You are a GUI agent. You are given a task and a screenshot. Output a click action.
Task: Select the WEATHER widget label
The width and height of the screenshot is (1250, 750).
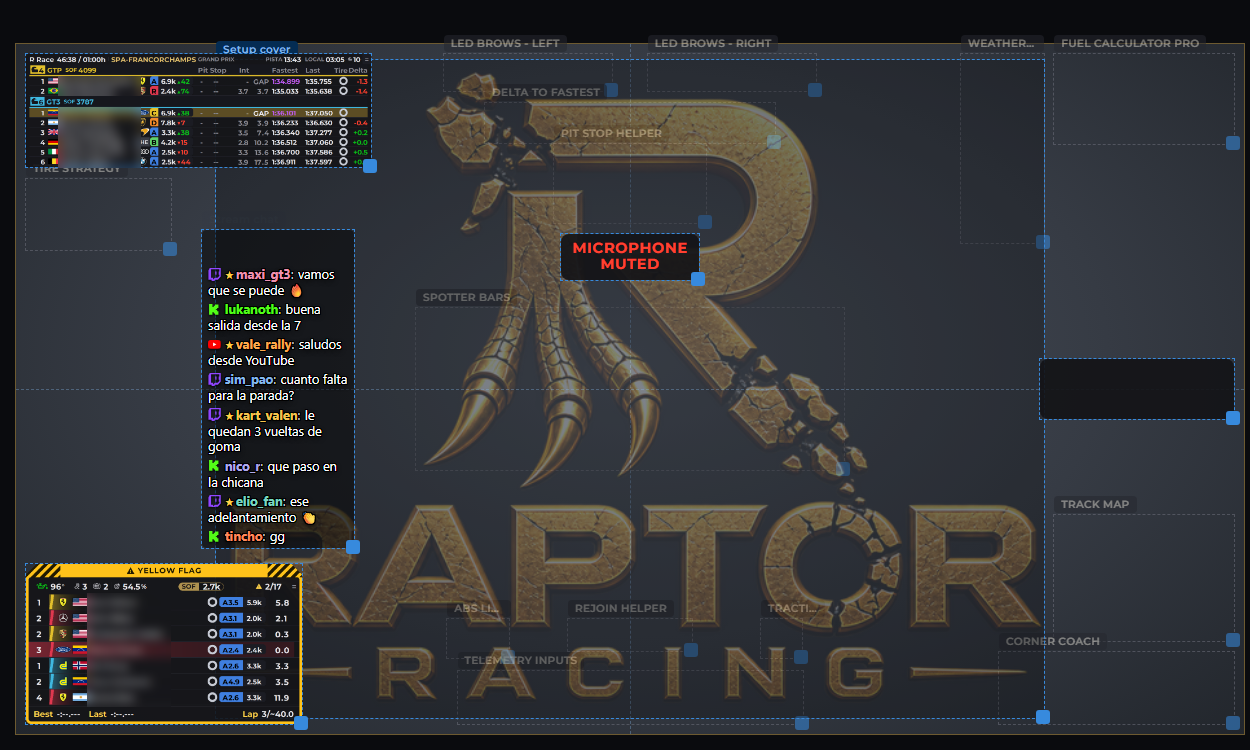[1001, 43]
